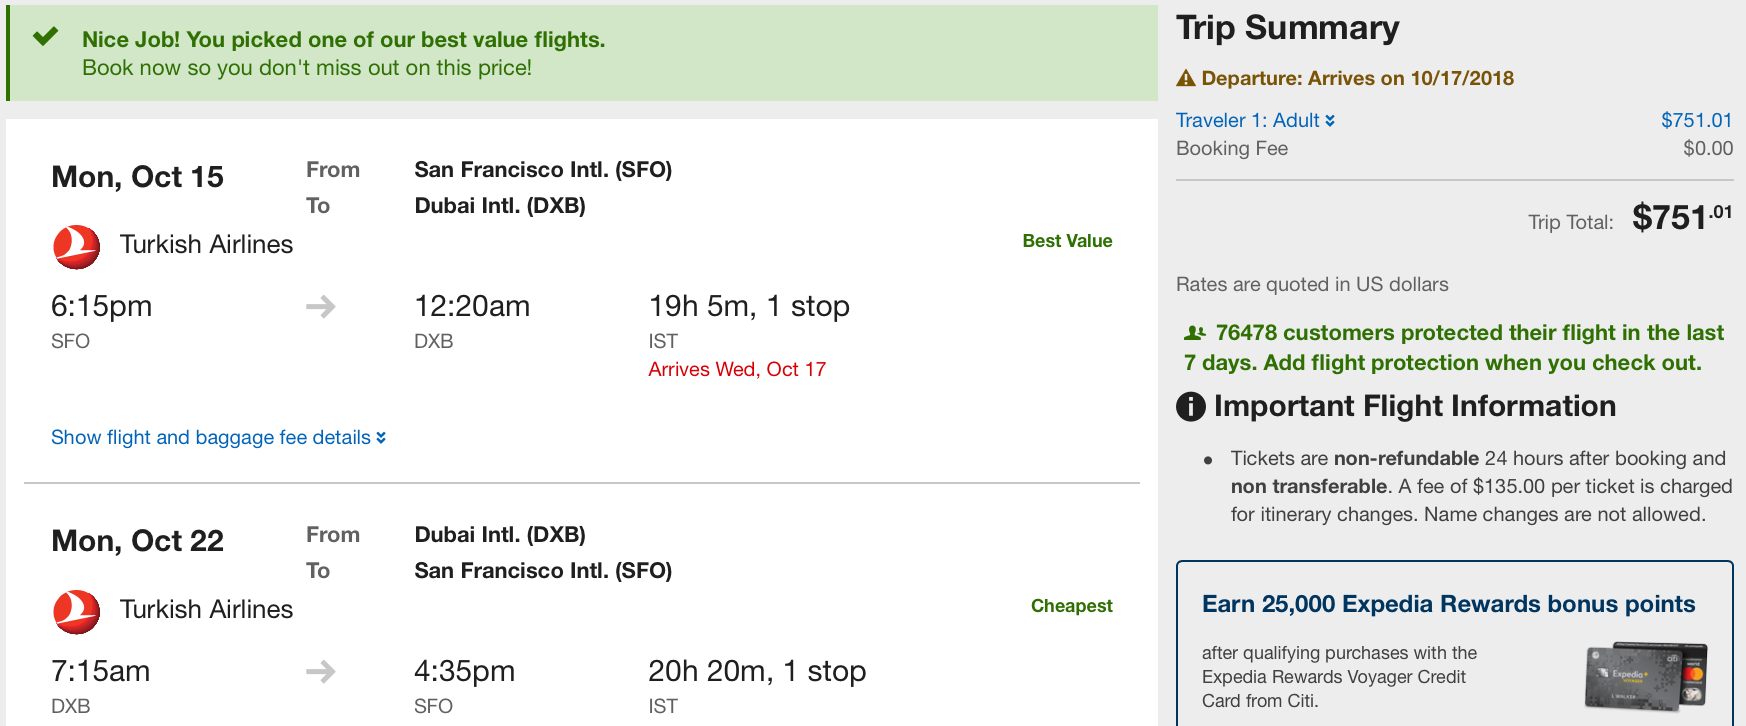
Task: Click the customers icon near flight protection text
Action: click(x=1194, y=333)
